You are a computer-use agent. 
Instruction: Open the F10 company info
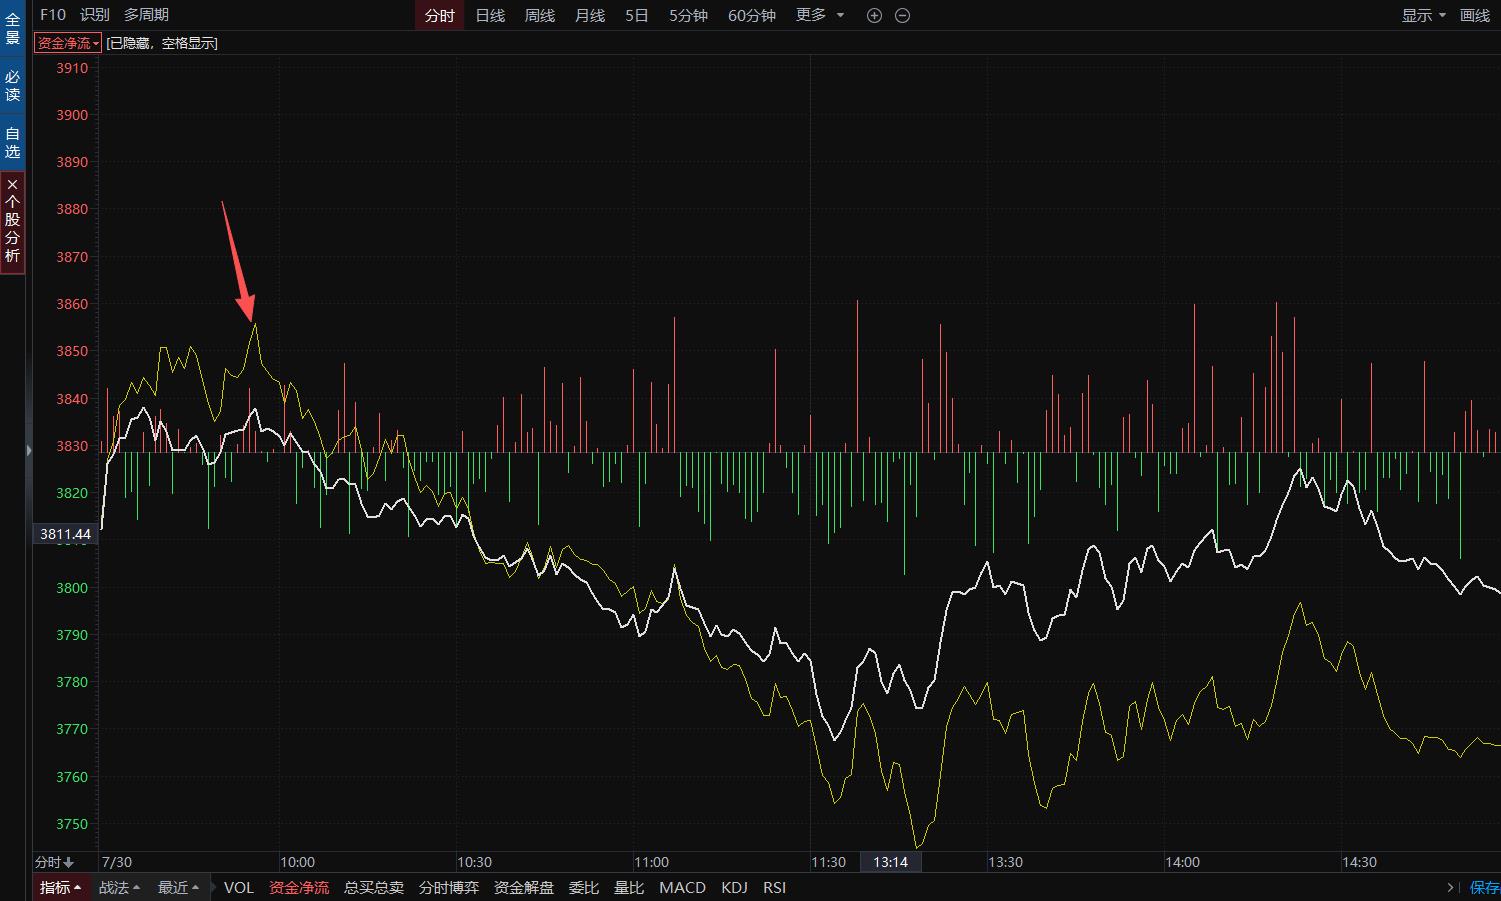click(53, 15)
